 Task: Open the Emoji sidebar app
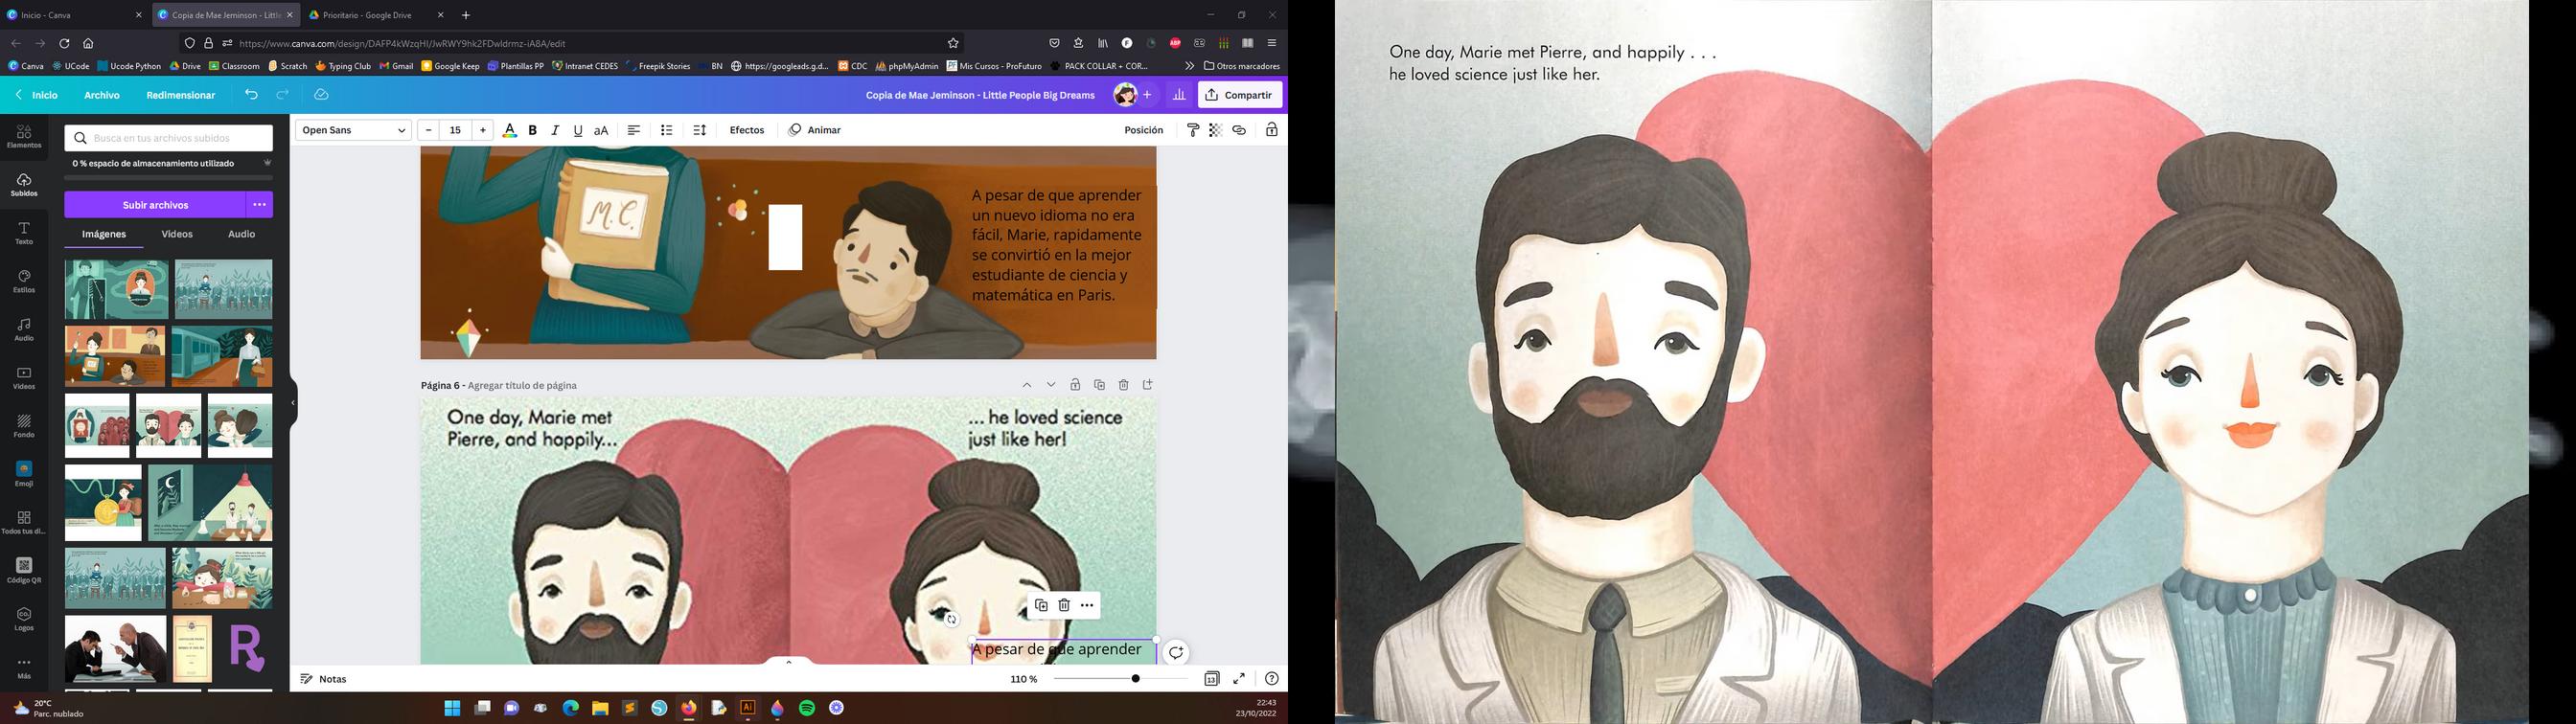click(24, 474)
